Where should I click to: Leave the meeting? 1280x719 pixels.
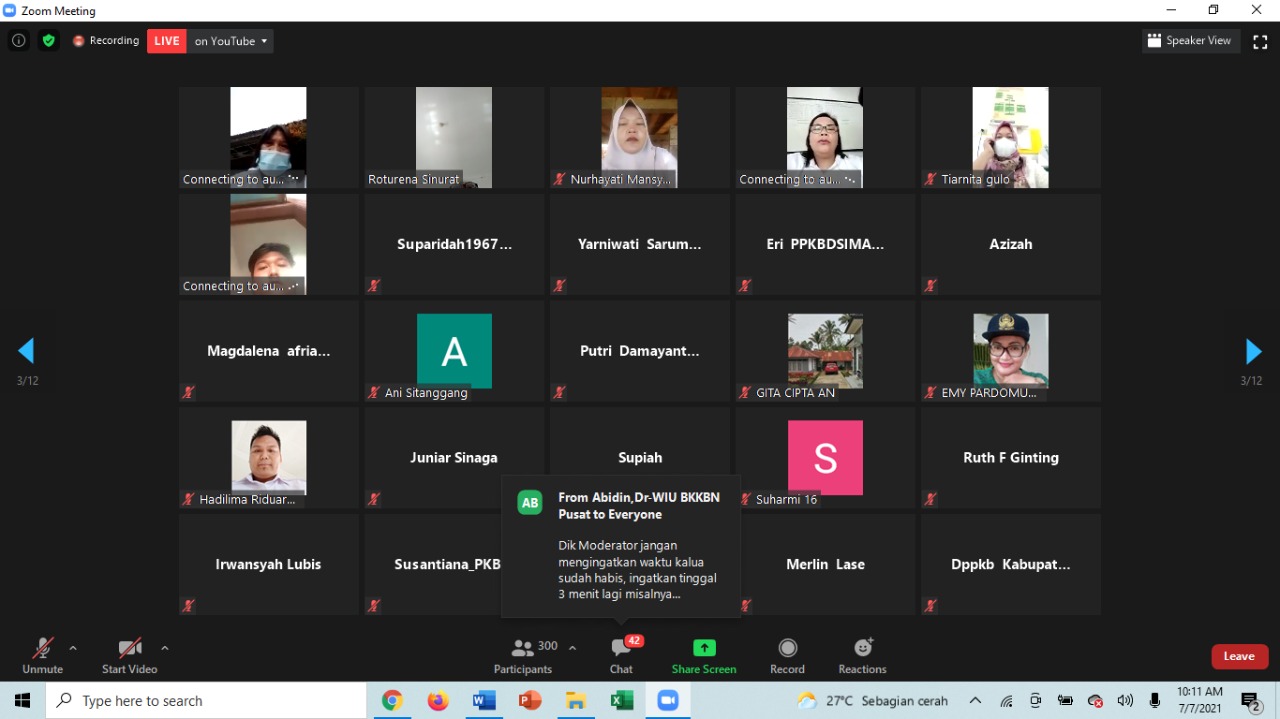(x=1239, y=656)
